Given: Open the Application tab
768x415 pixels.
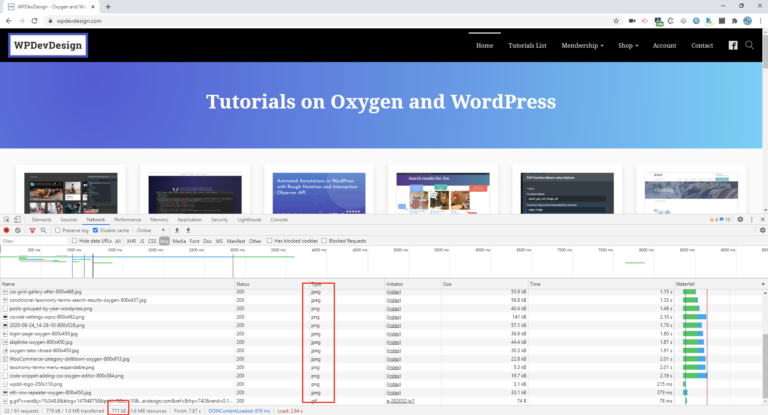Looking at the screenshot, I should click(x=190, y=220).
